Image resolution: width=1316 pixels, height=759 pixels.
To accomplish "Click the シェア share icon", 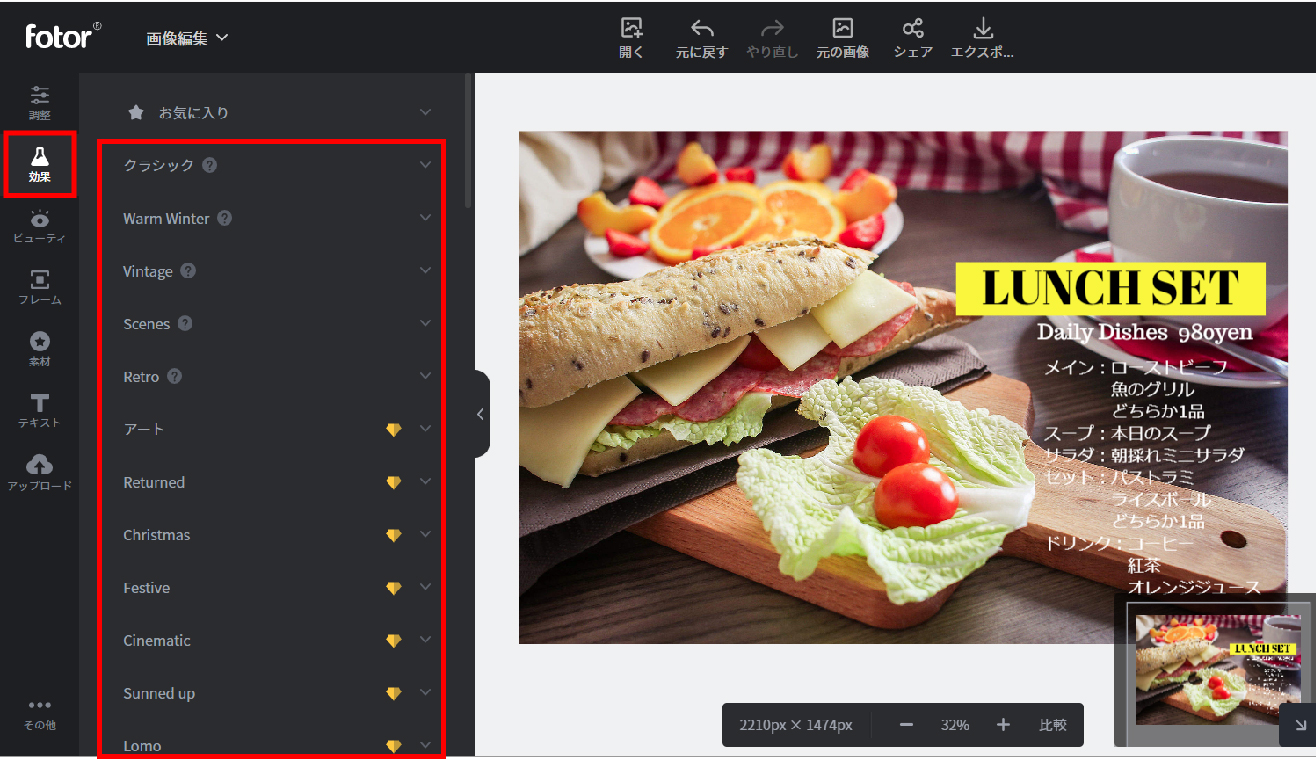I will [912, 37].
